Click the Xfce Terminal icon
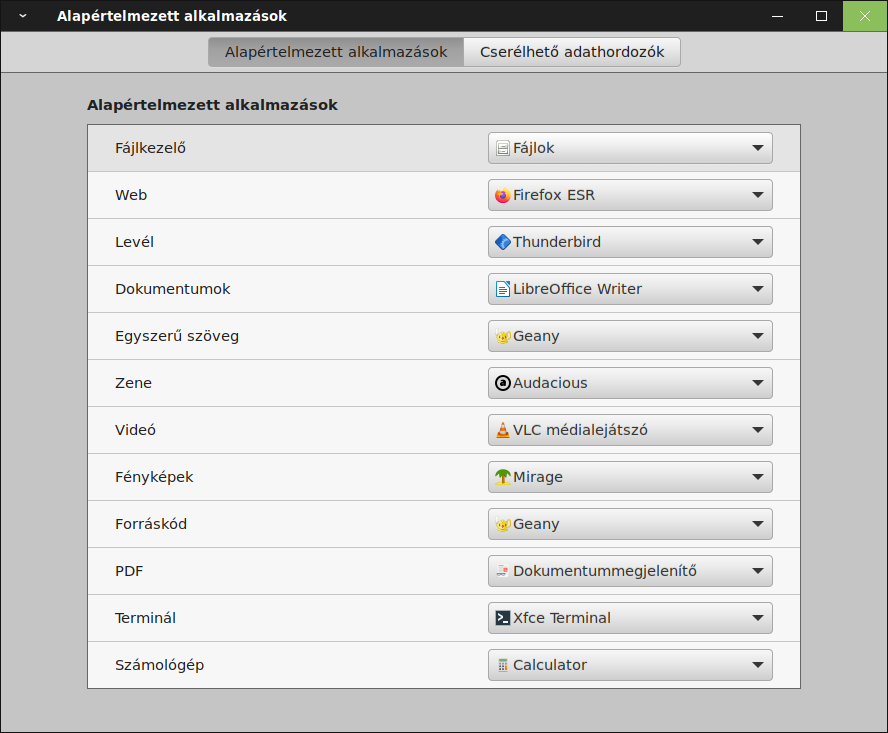This screenshot has width=888, height=733. pyautogui.click(x=502, y=619)
